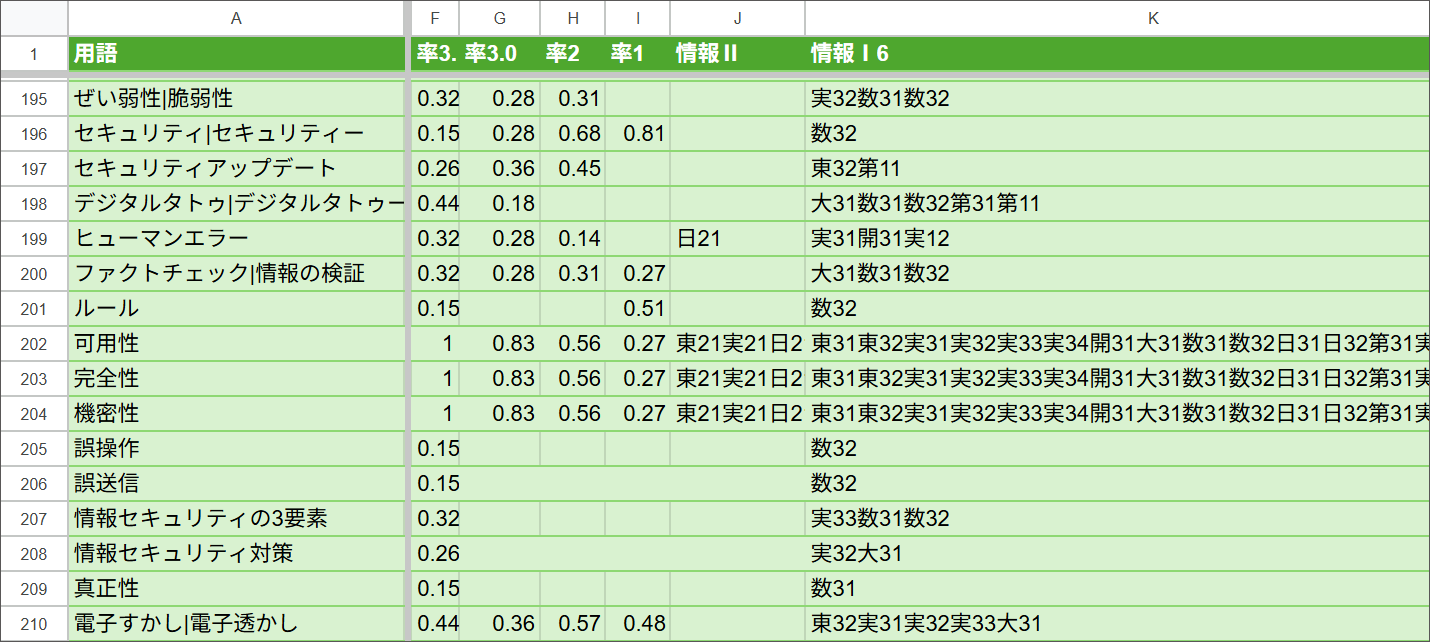Select cell 真正性

tap(237, 588)
